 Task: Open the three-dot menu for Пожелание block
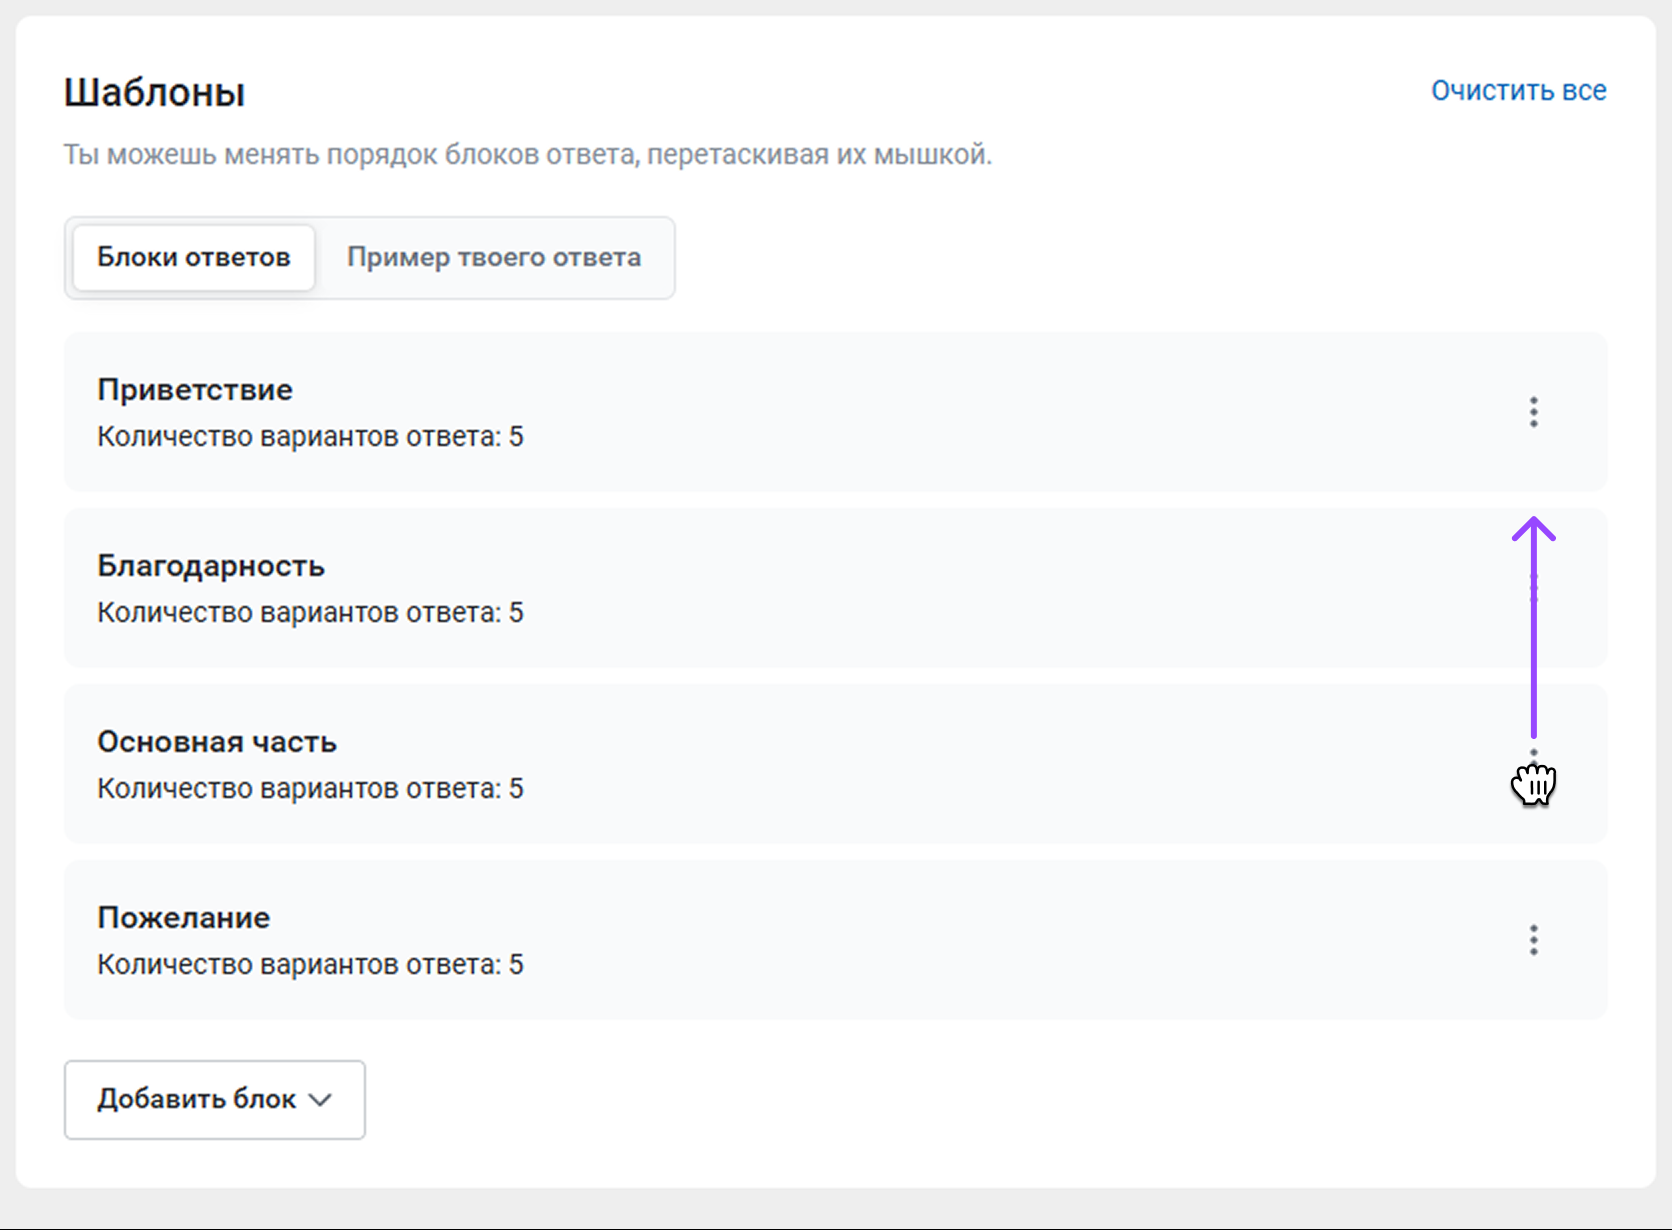coord(1533,940)
